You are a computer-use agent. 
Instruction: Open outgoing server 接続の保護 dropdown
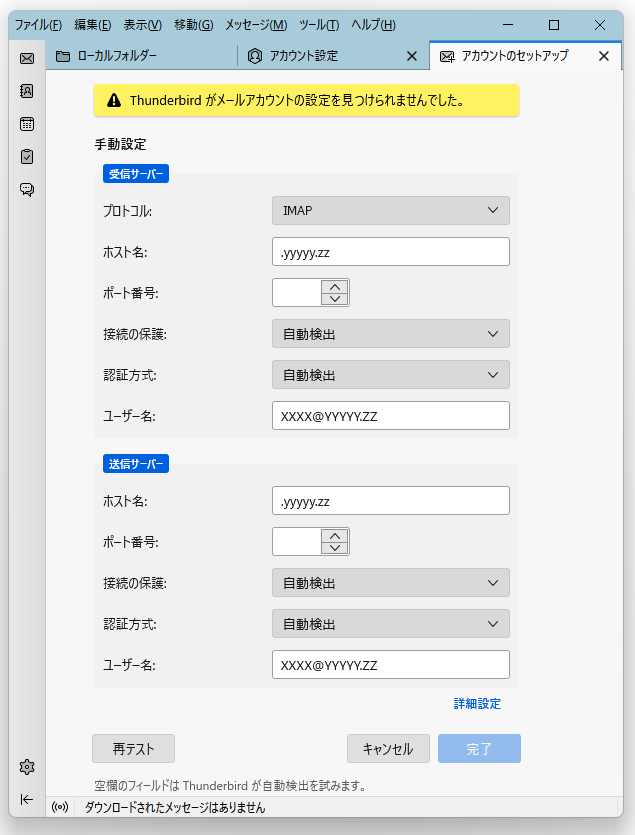[x=390, y=583]
